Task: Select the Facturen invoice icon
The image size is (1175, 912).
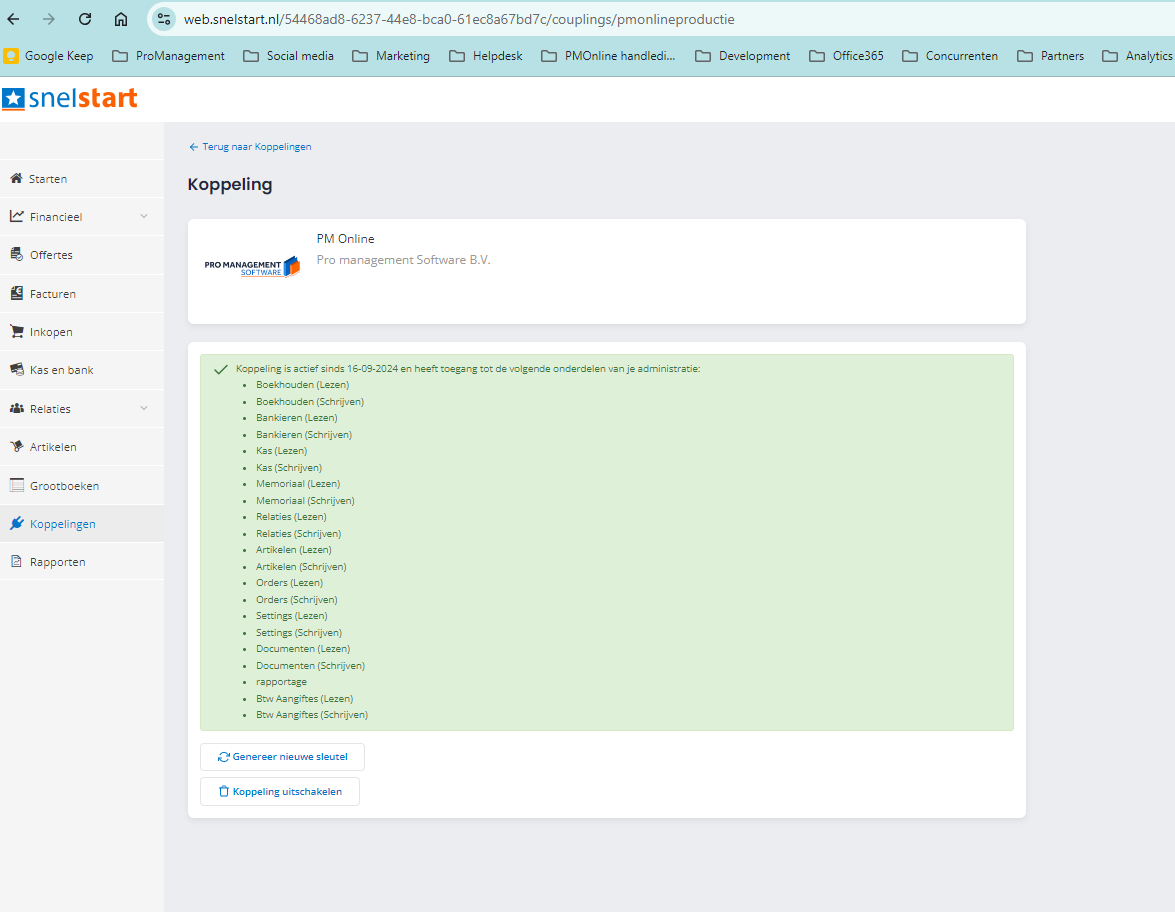Action: (x=16, y=293)
